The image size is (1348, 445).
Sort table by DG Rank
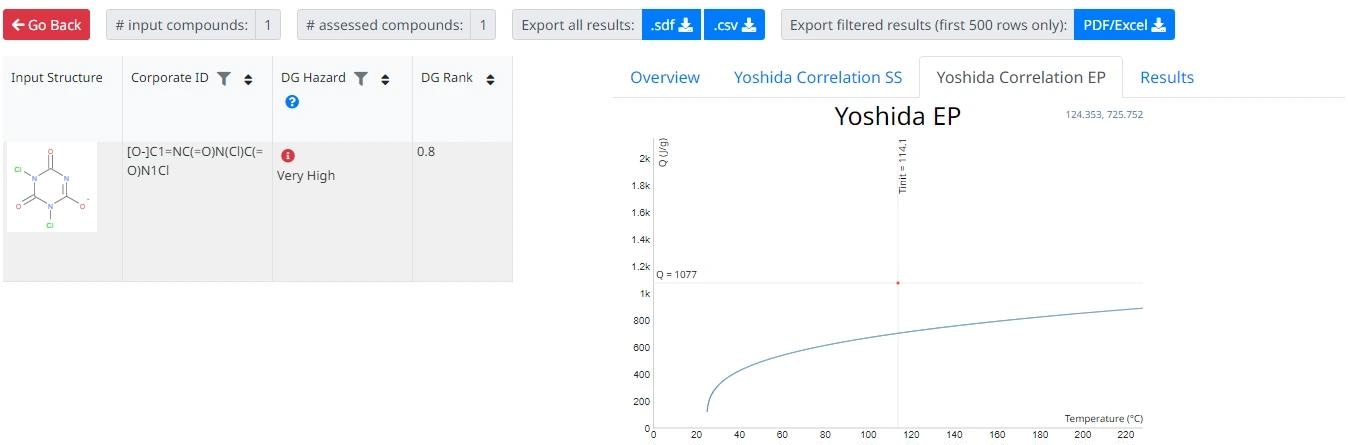click(490, 79)
